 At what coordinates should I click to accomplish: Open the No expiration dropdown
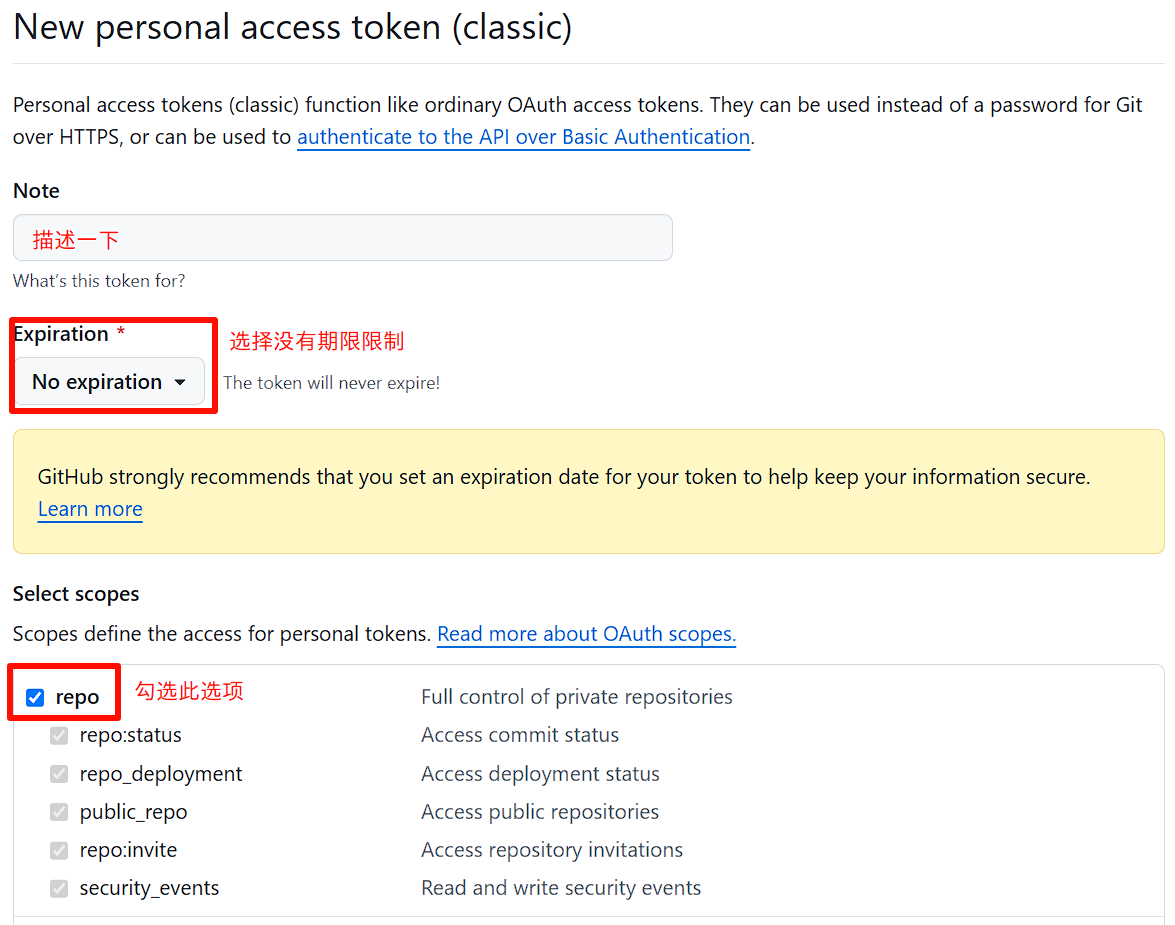(x=110, y=382)
